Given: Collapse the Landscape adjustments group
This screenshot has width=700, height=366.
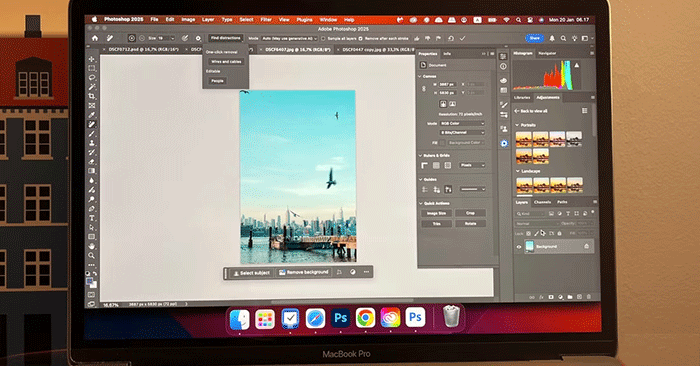Looking at the screenshot, I should point(517,171).
